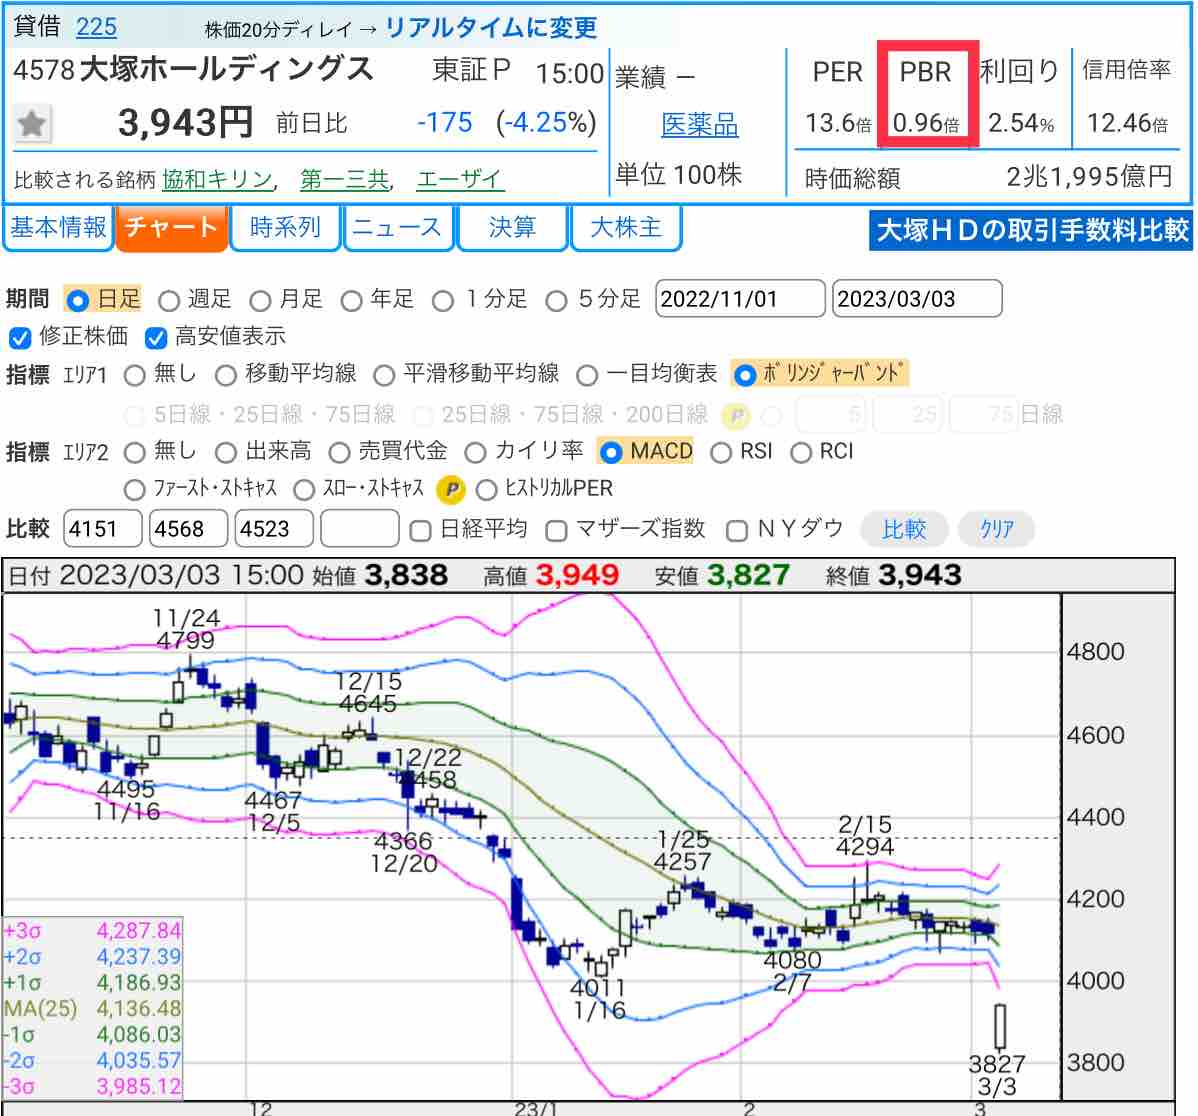Click the PBR value 0.96倍
Image resolution: width=1198 pixels, height=1116 pixels.
925,123
